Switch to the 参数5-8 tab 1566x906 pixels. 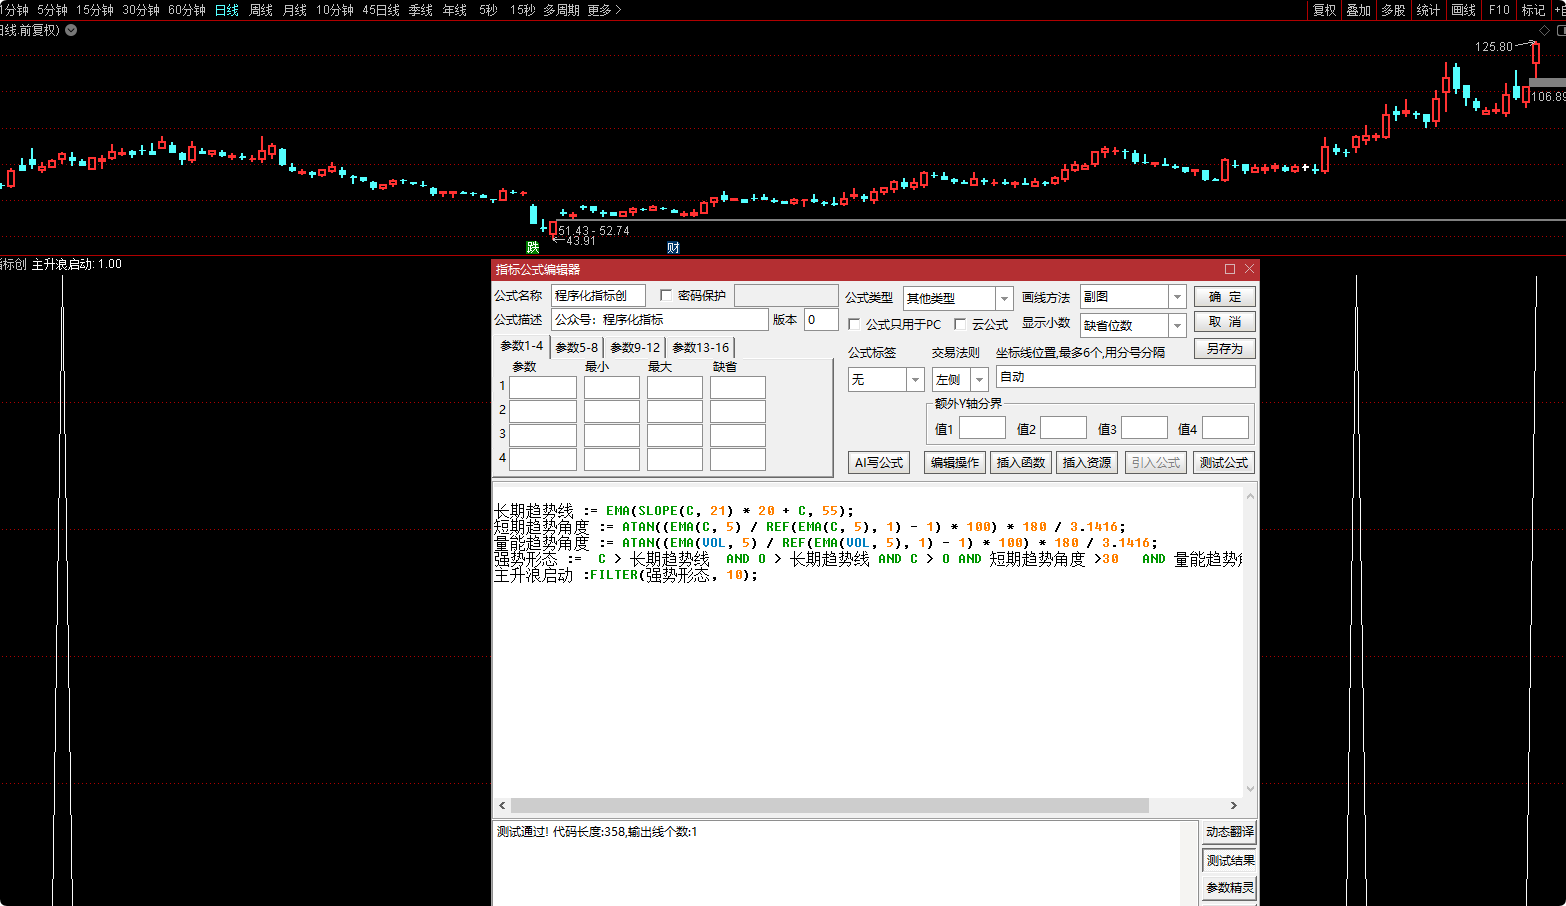(x=576, y=347)
